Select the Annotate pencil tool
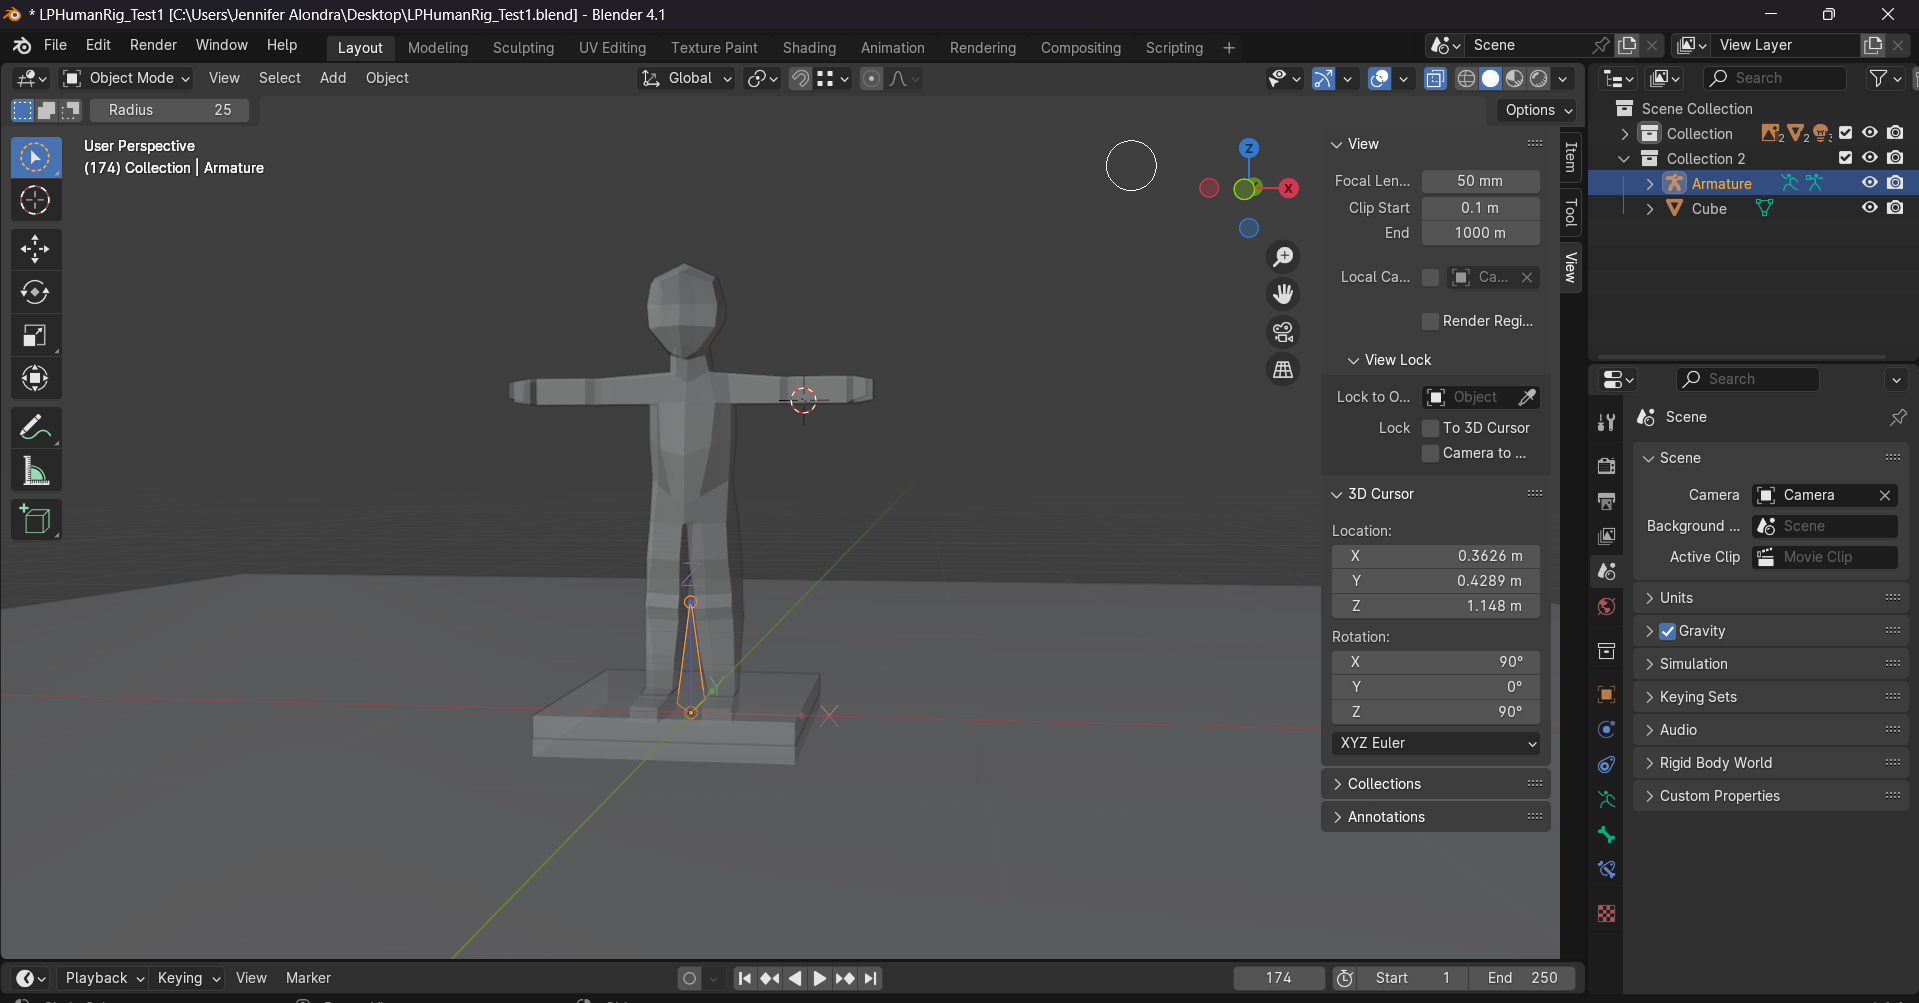The height and width of the screenshot is (1003, 1919). pos(35,427)
